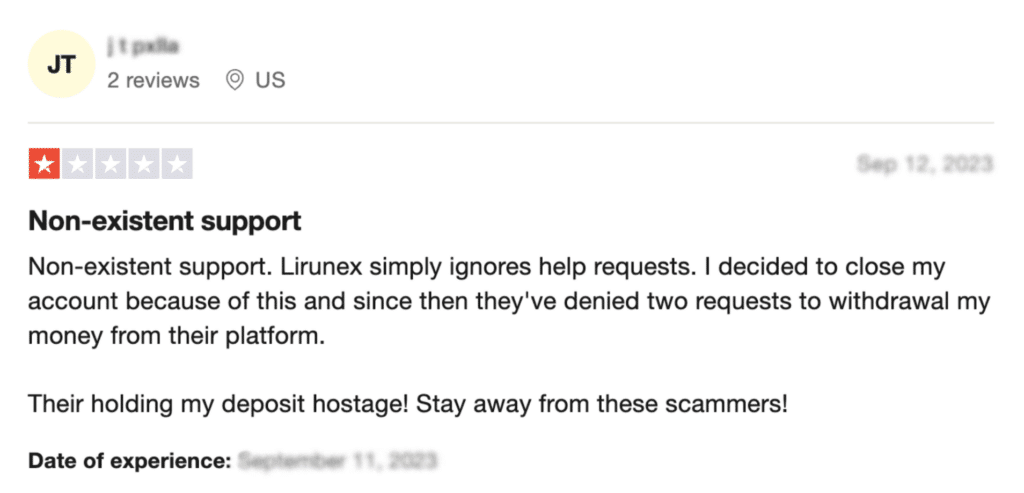This screenshot has height=493, width=1024.
Task: Click the fifth gray star
Action: (177, 164)
